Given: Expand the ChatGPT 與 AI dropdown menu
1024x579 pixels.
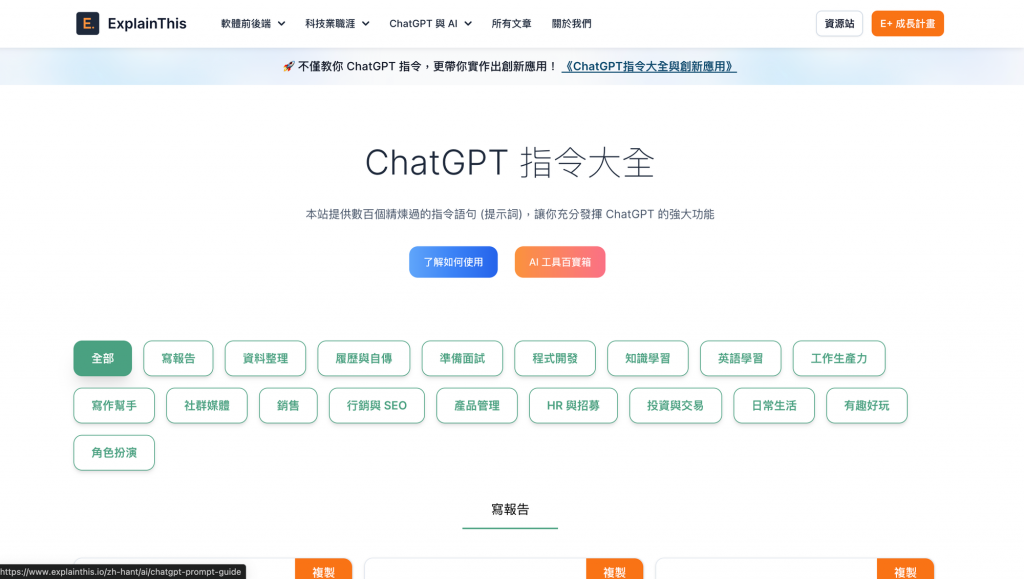Looking at the screenshot, I should [x=430, y=23].
